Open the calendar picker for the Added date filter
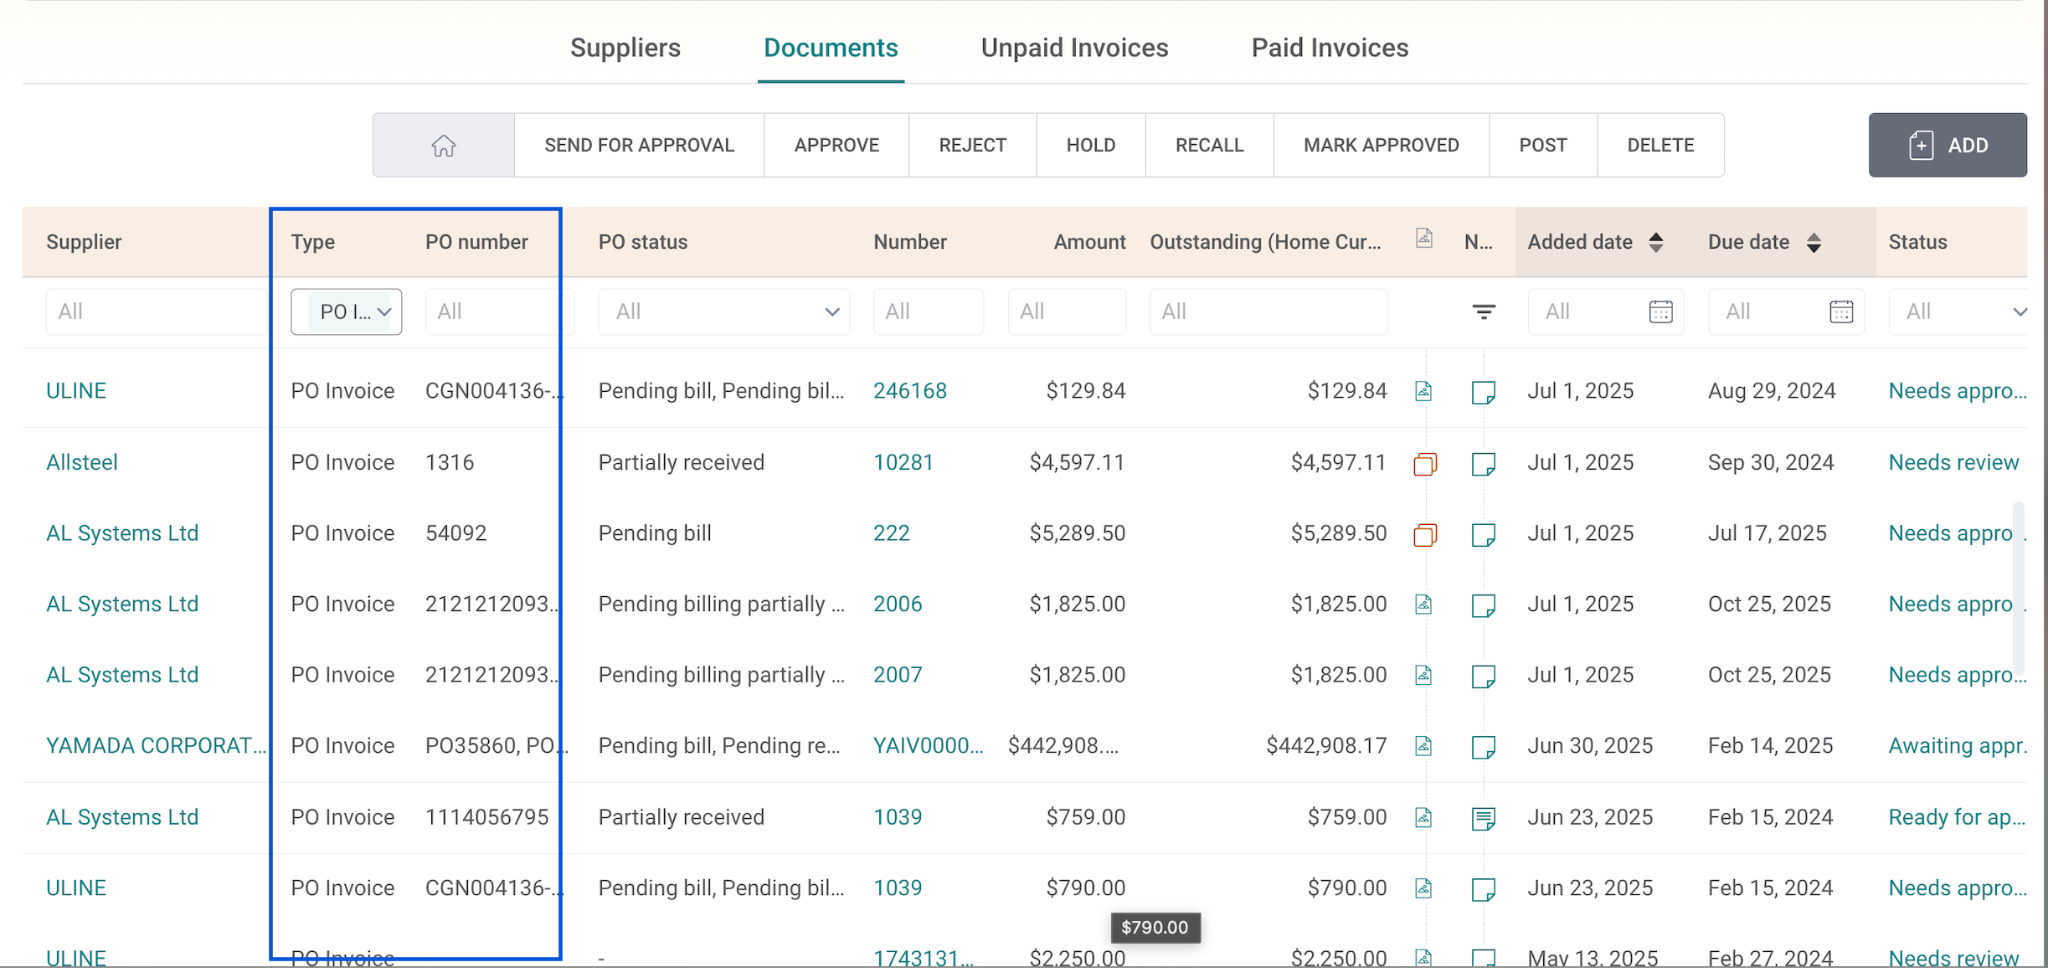Viewport: 2048px width, 968px height. 1661,312
